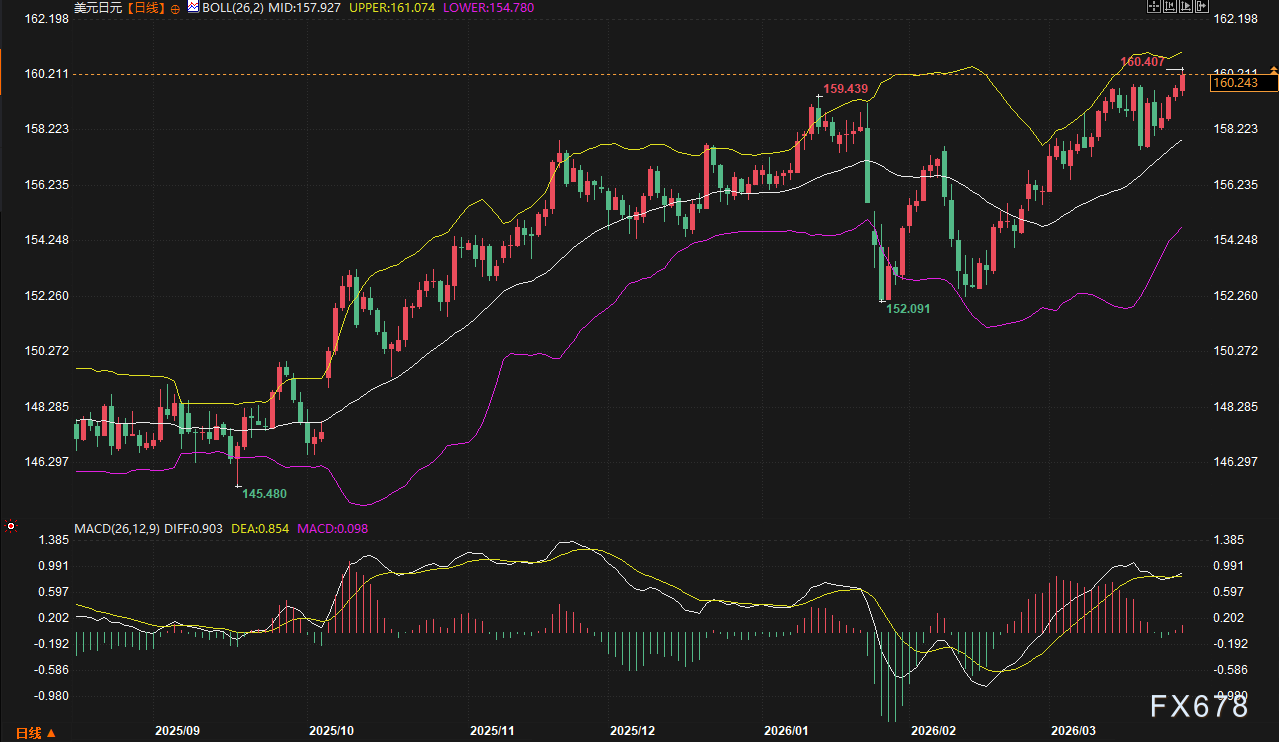Click the orange circle-plus icon beside 日线
This screenshot has width=1279, height=742.
(x=176, y=8)
